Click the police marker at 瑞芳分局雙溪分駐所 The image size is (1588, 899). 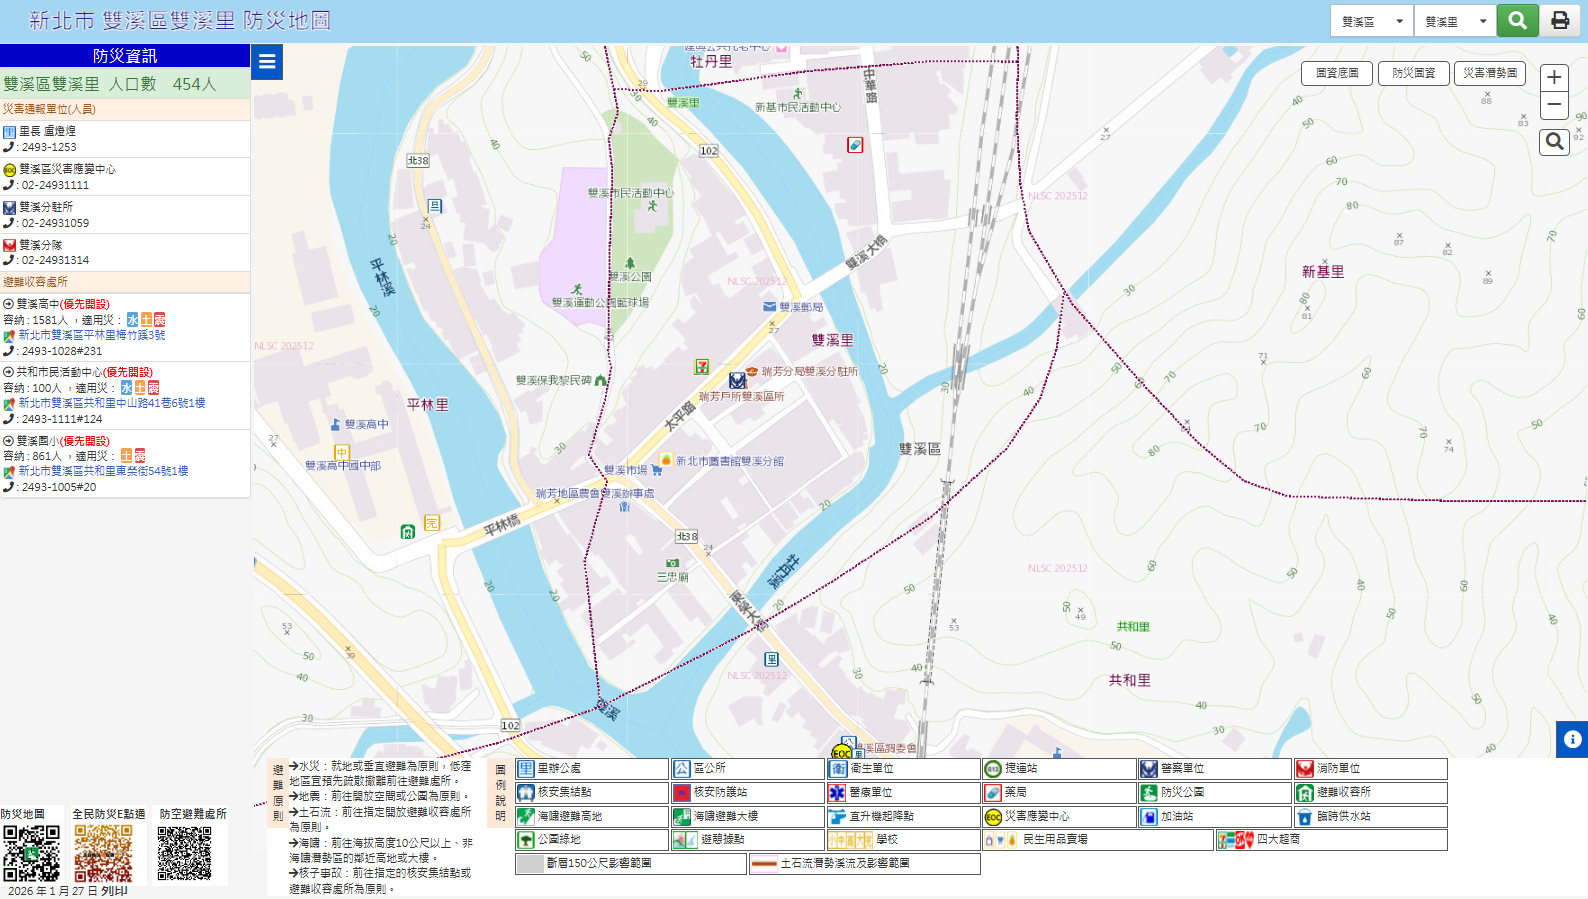point(737,380)
